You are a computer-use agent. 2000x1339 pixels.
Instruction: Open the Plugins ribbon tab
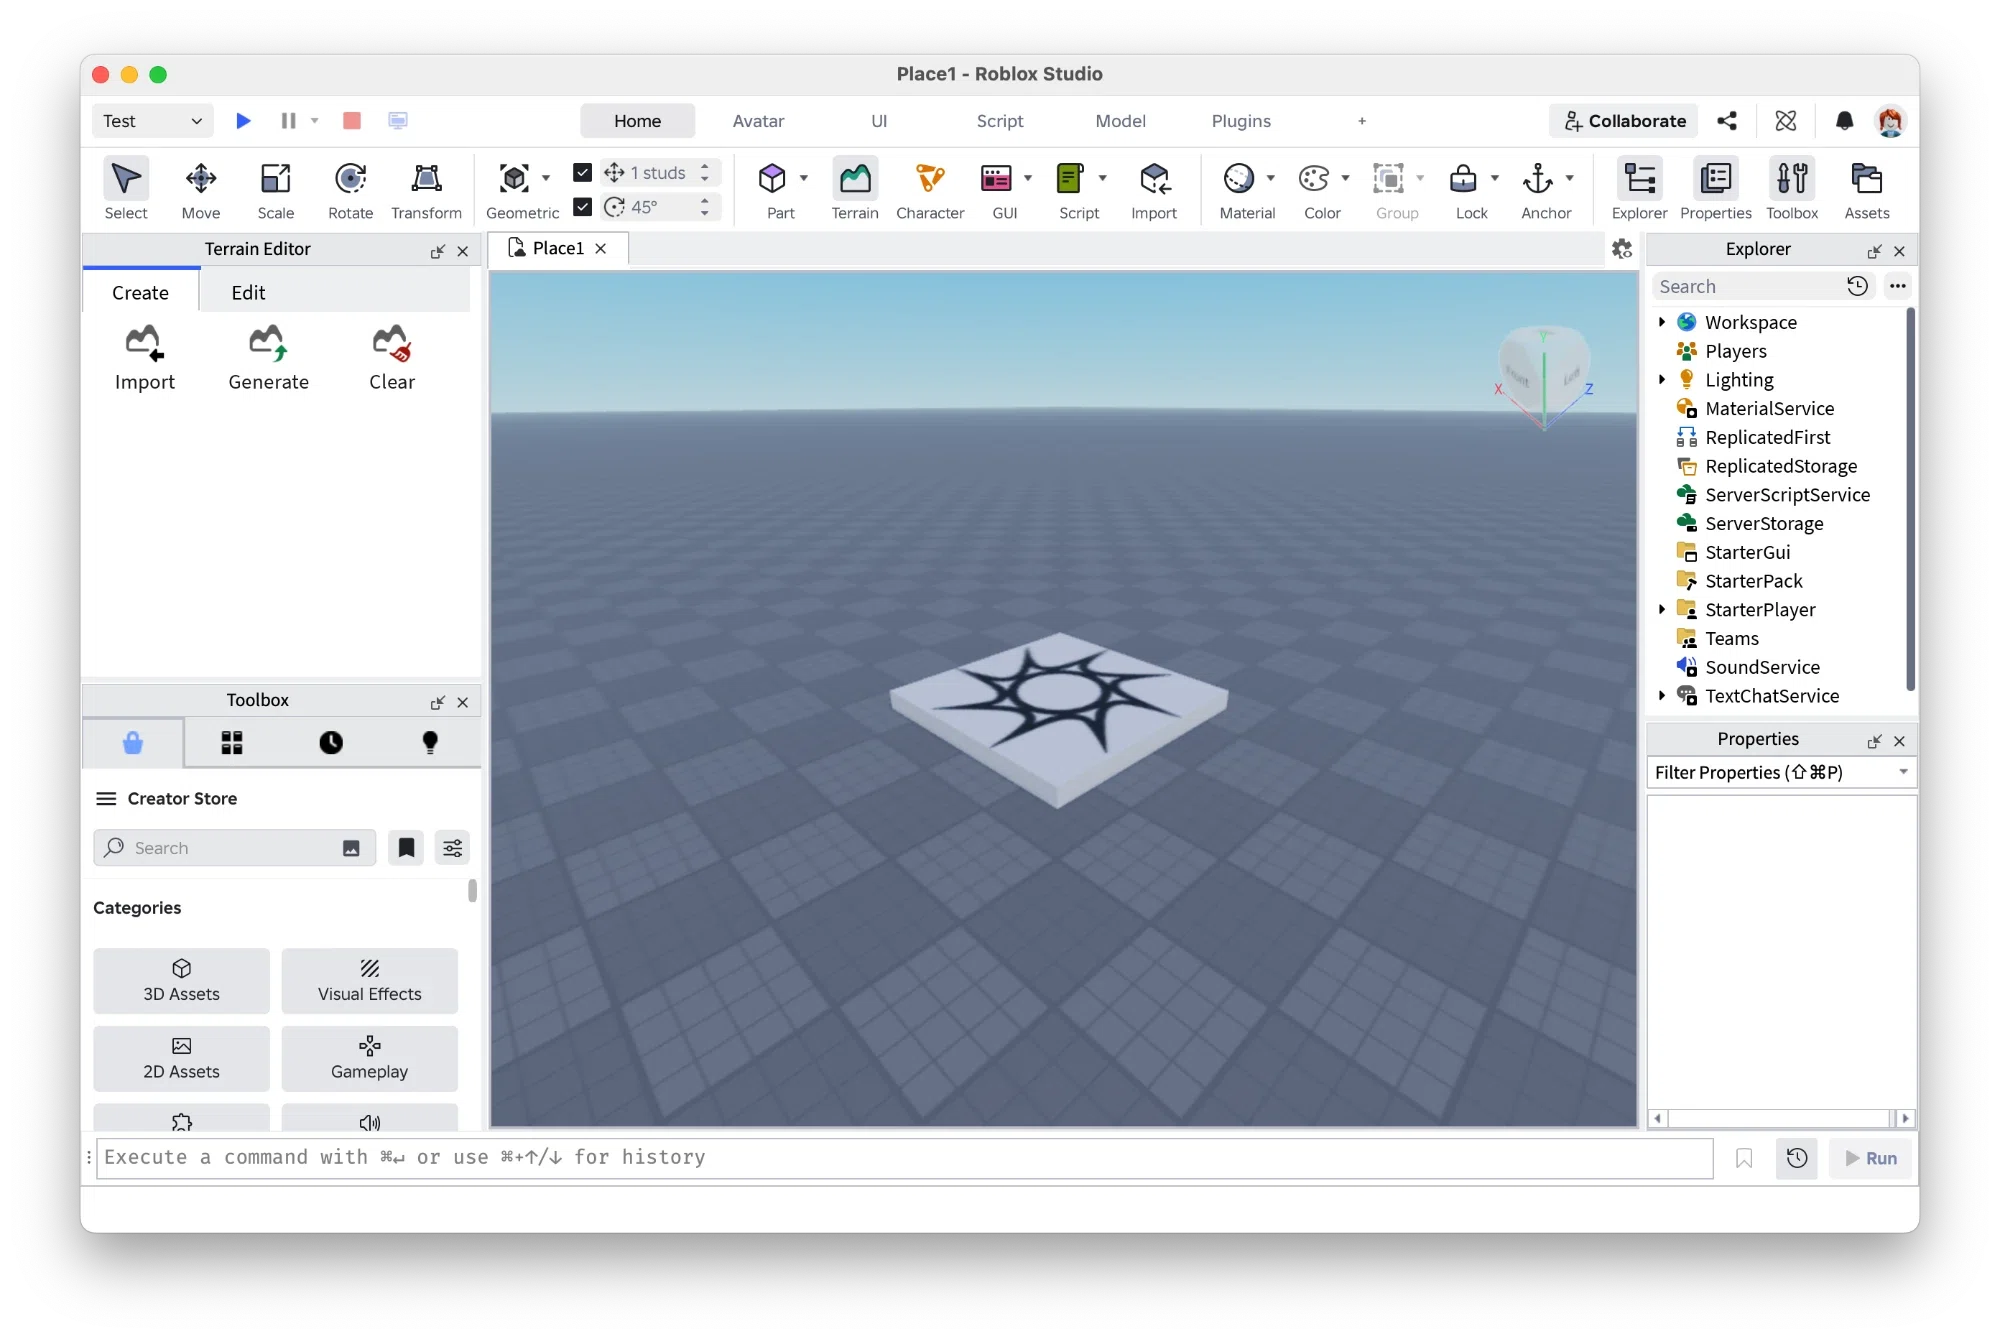click(x=1241, y=121)
